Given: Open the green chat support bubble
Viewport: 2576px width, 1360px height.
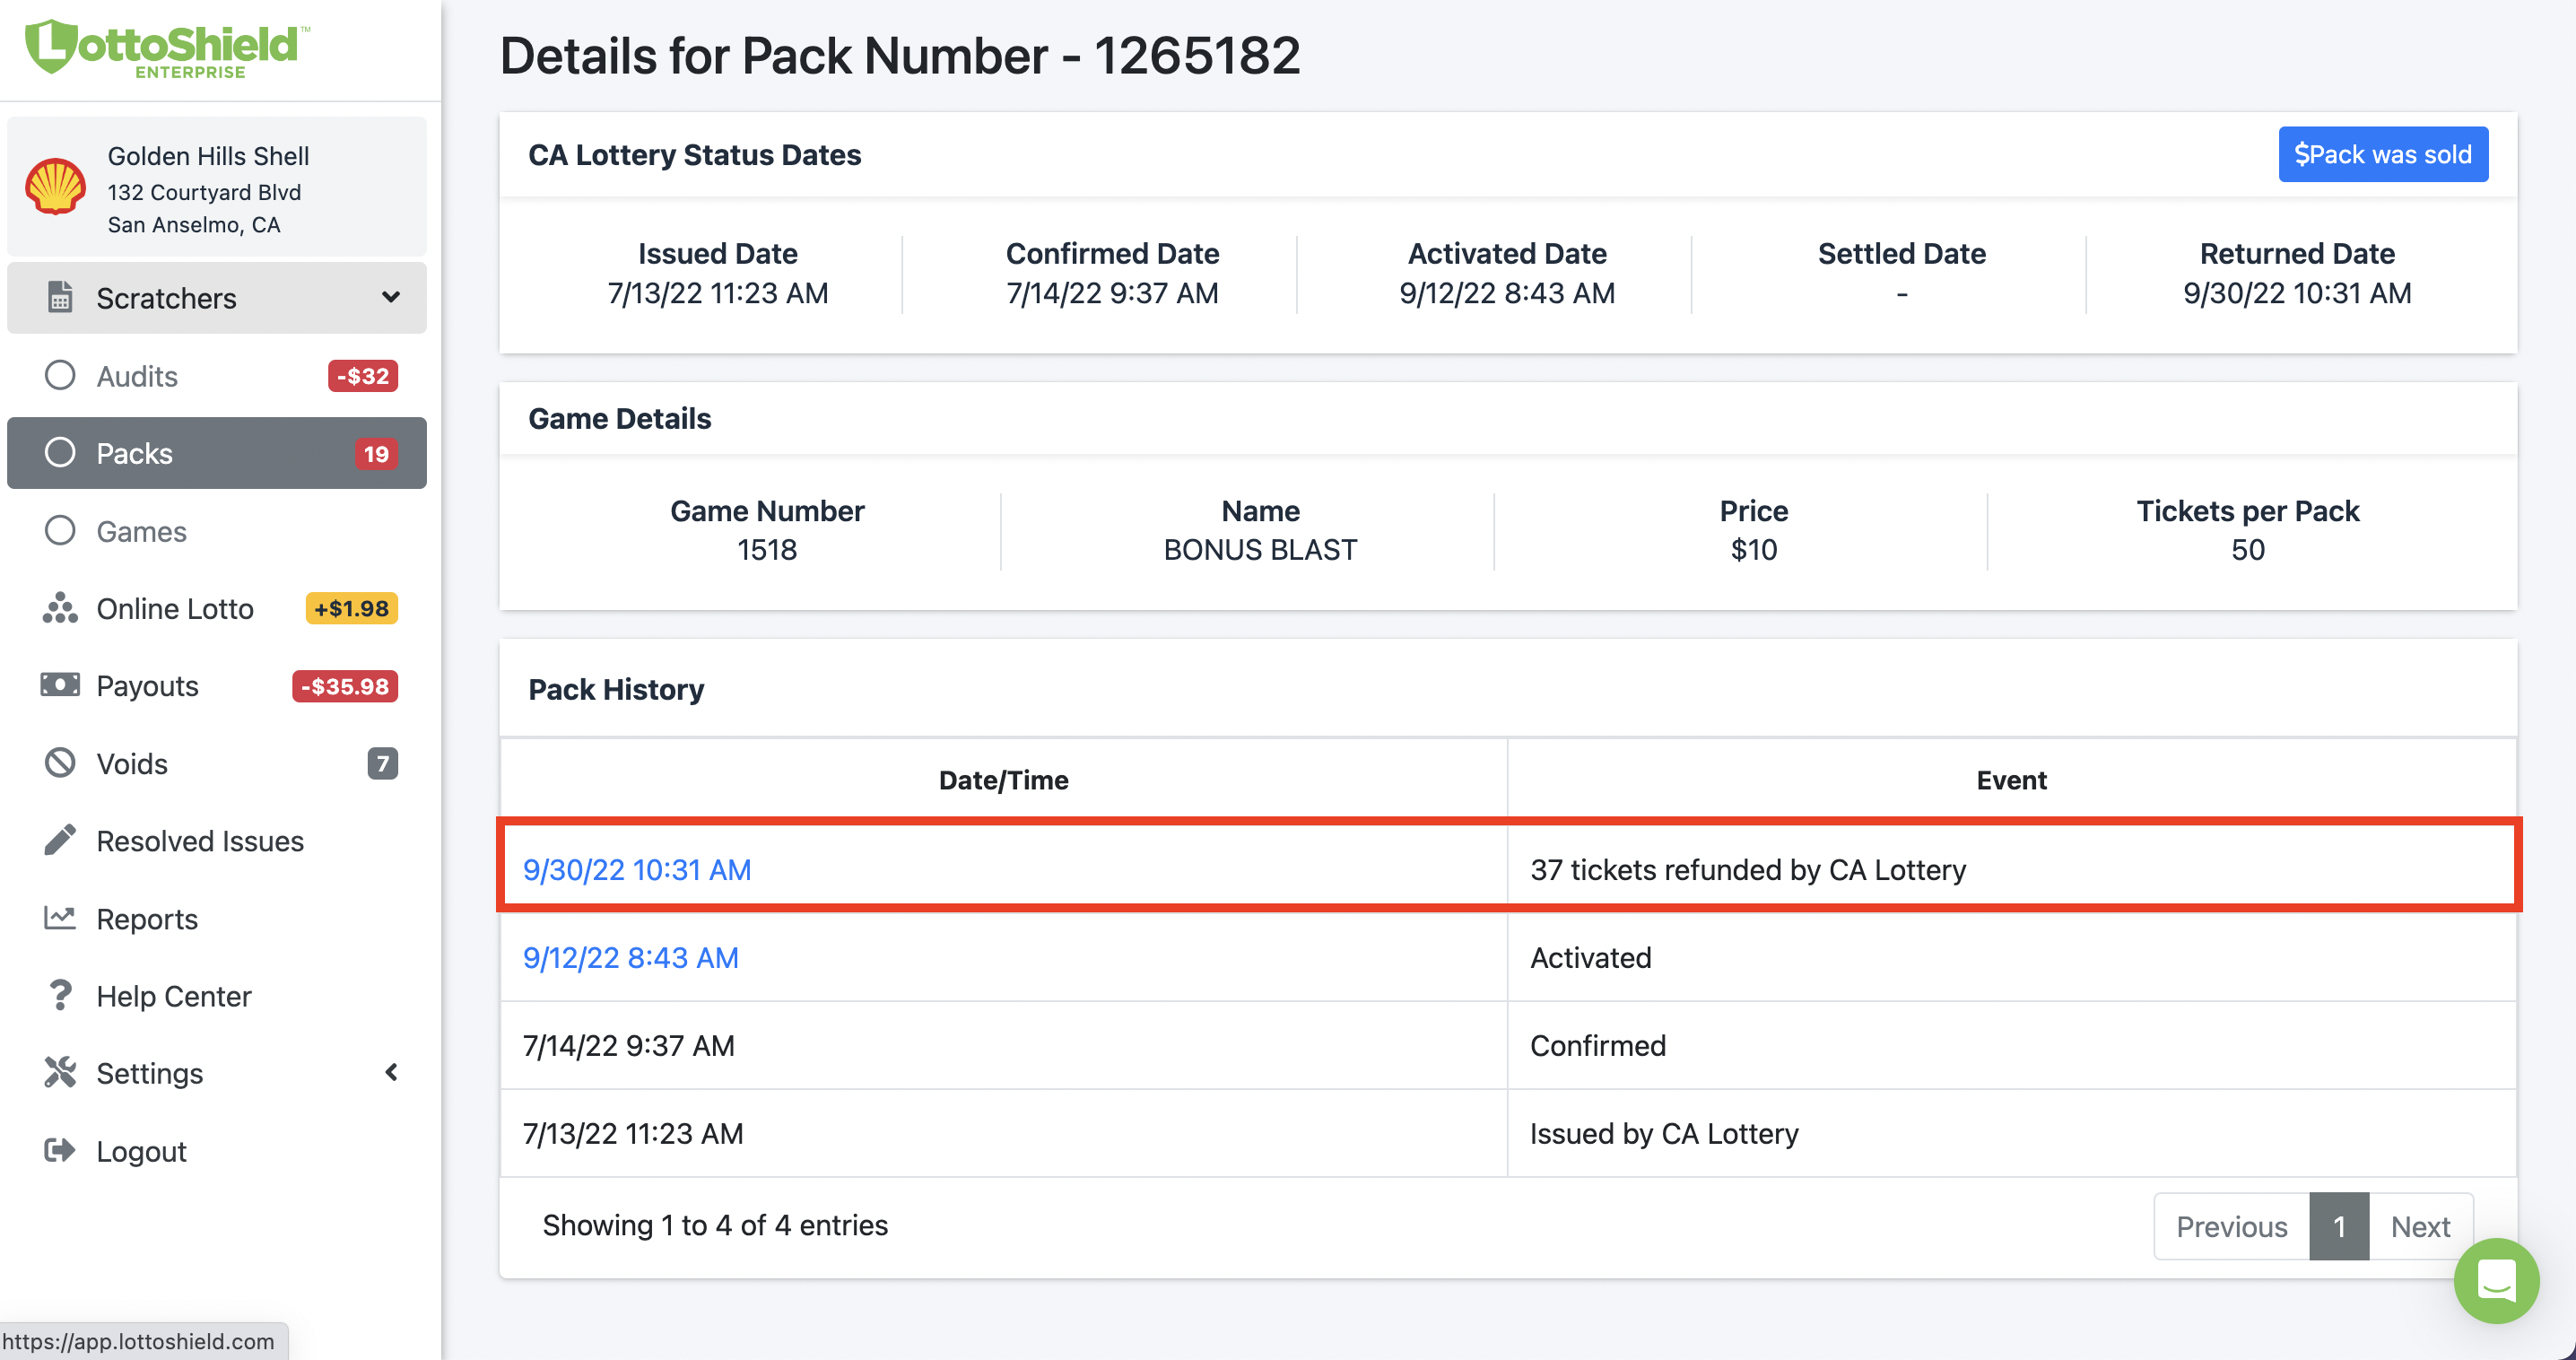Looking at the screenshot, I should point(2496,1280).
